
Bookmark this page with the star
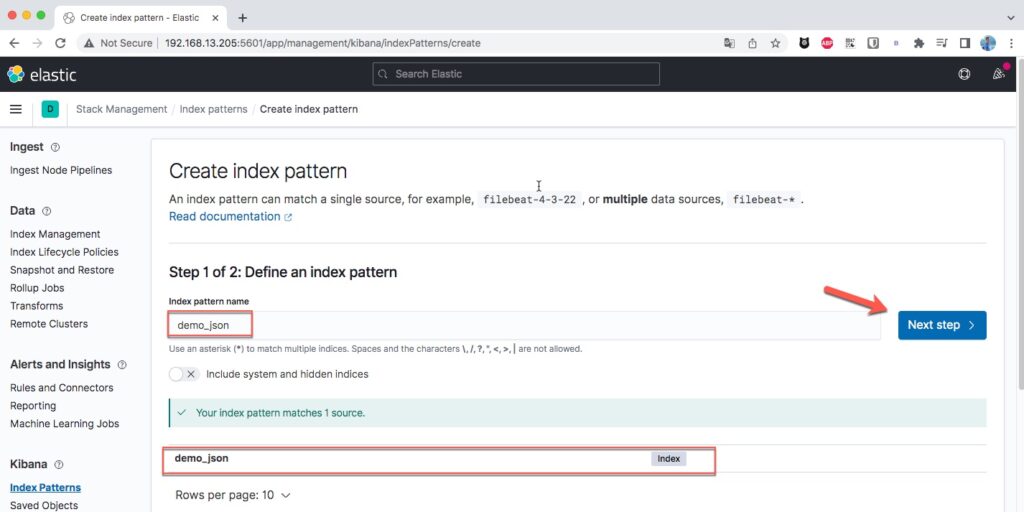click(775, 43)
